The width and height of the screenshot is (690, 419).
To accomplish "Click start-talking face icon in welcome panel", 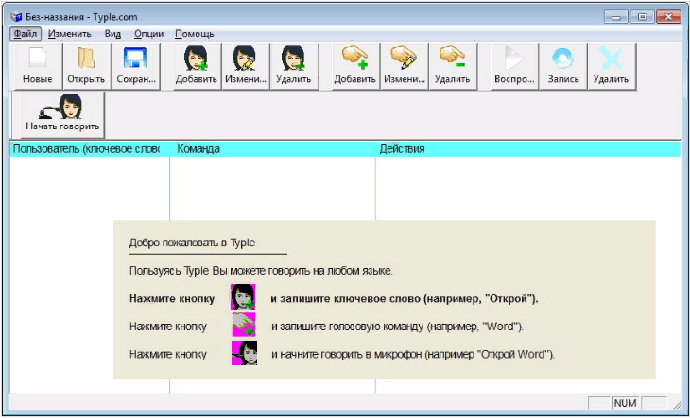I will click(x=245, y=353).
